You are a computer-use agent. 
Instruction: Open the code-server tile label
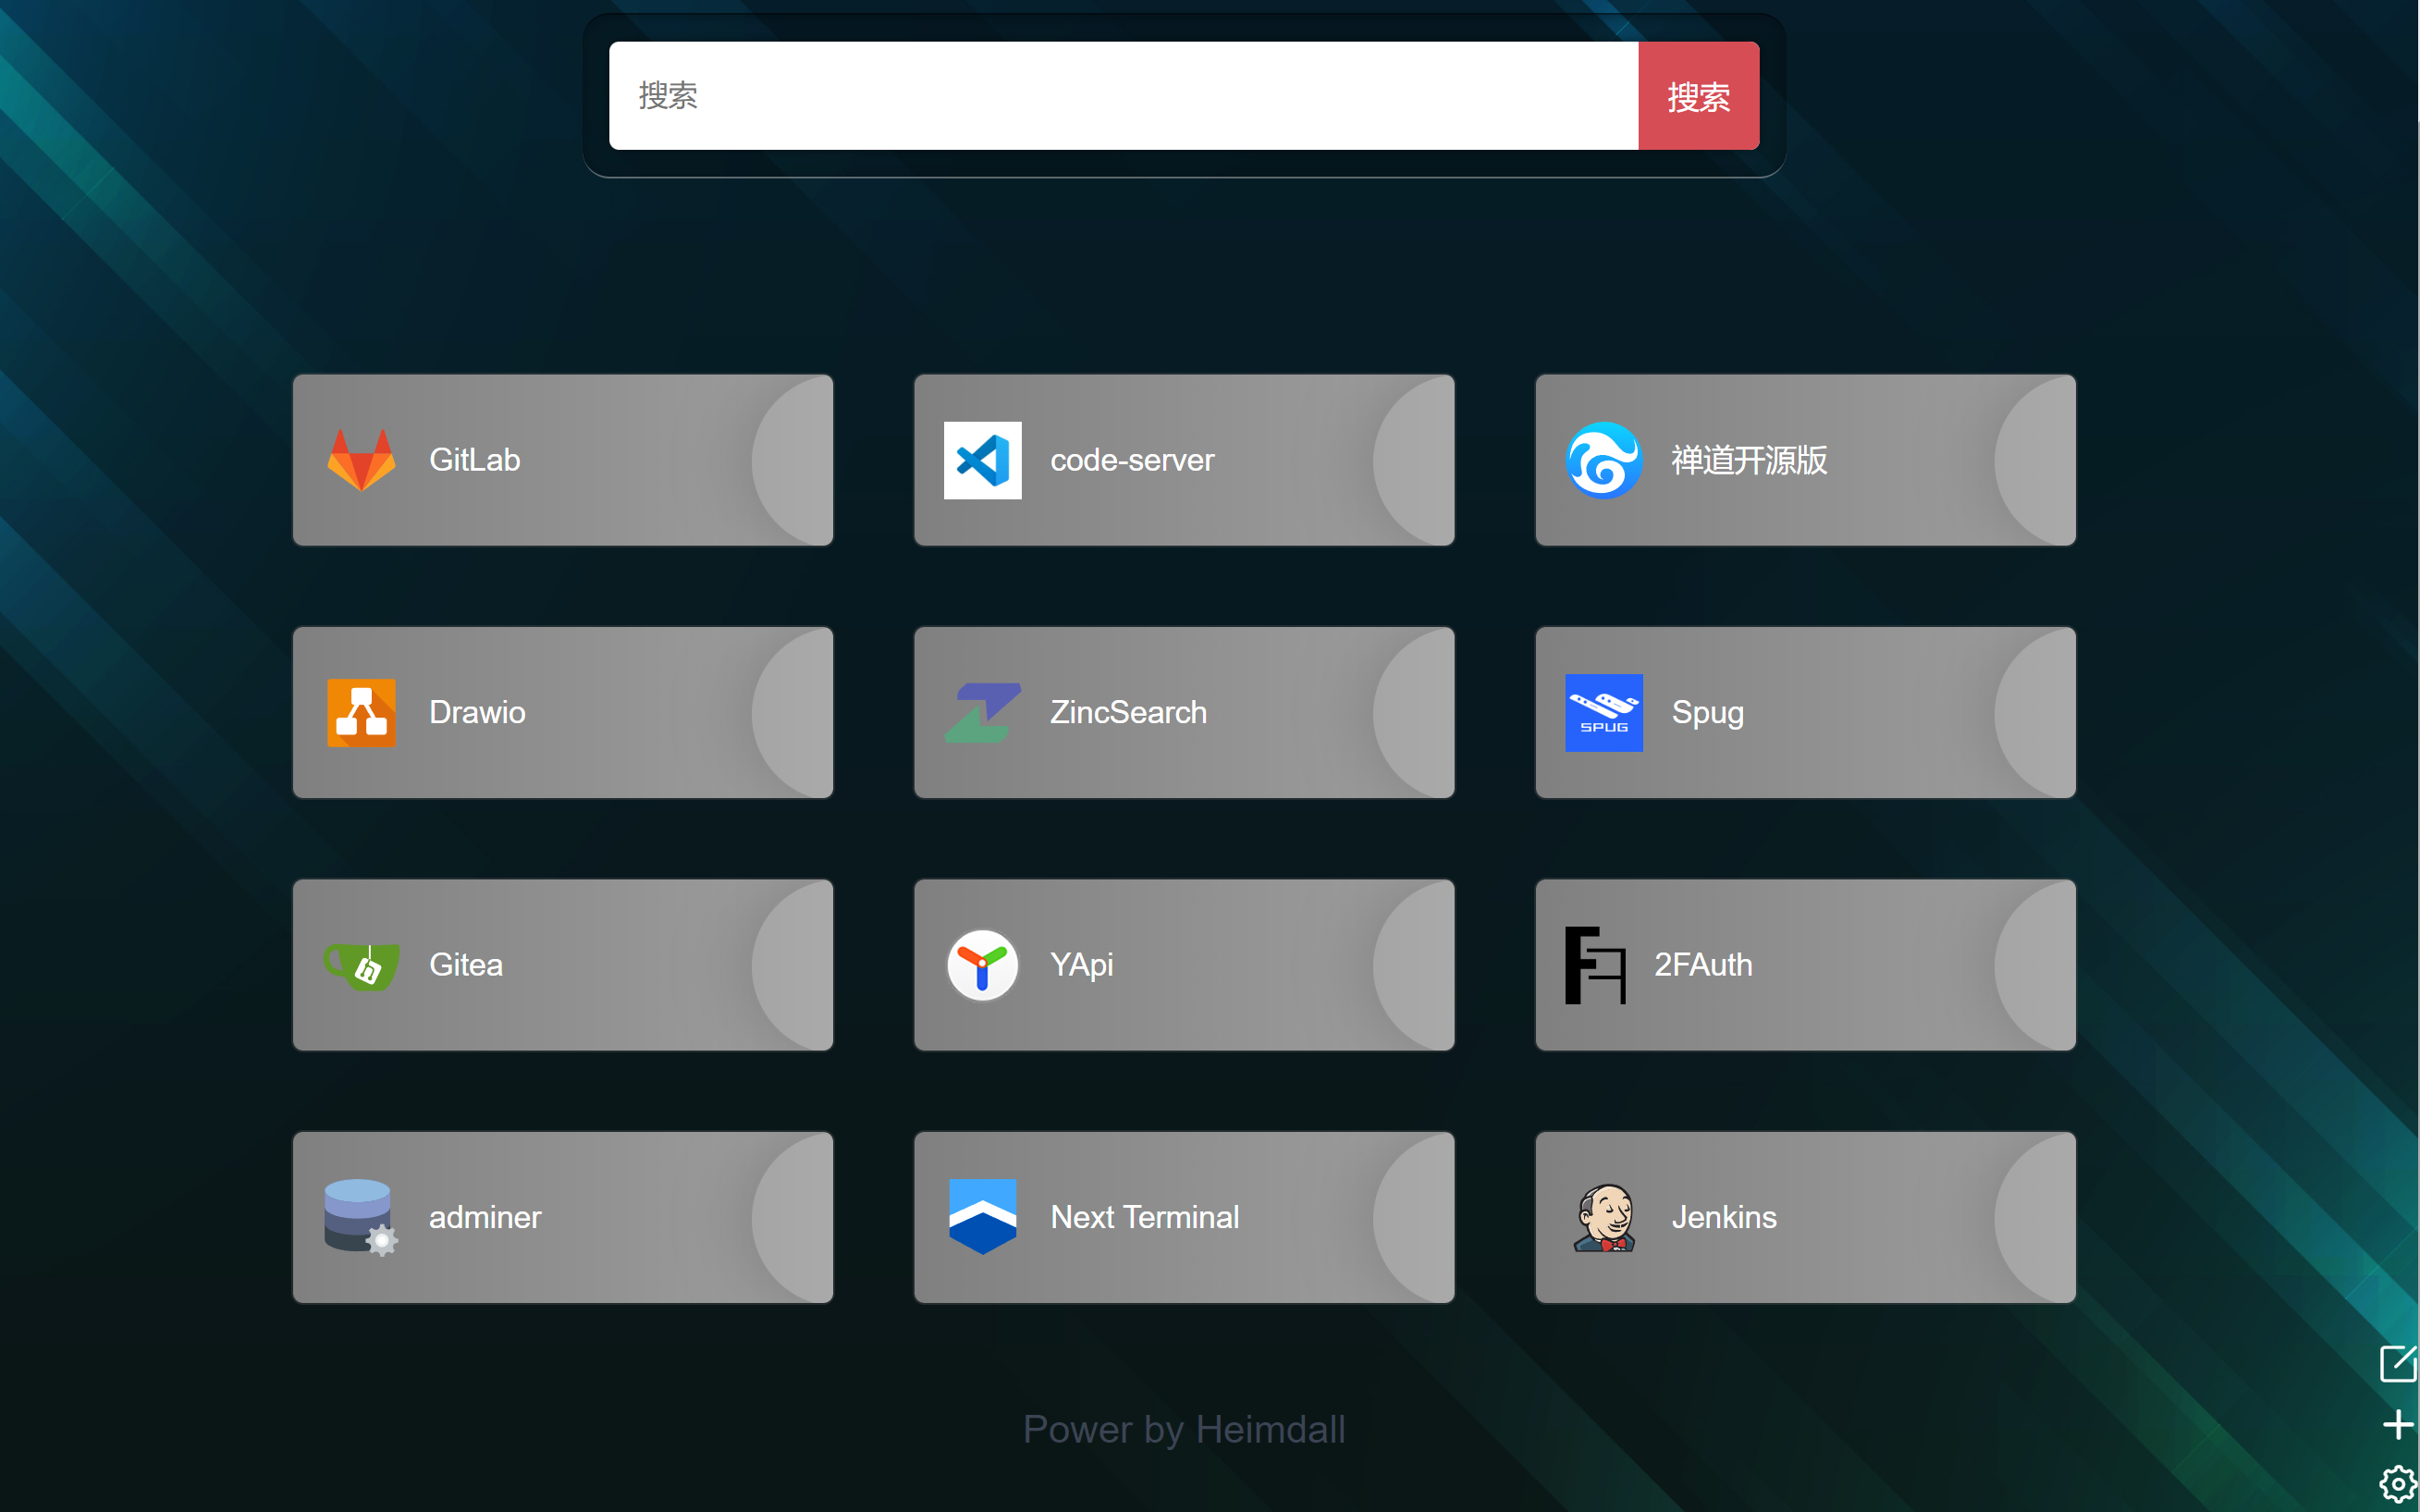(1132, 460)
